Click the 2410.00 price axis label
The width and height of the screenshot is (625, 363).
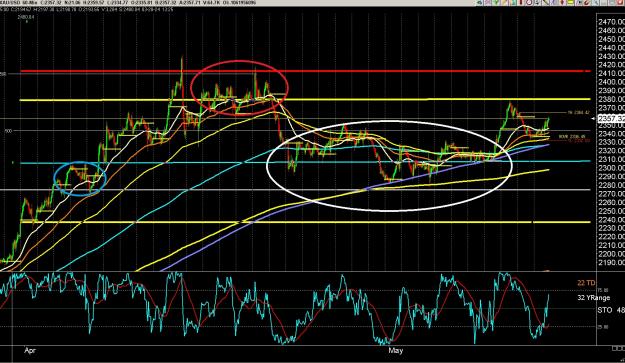611,73
